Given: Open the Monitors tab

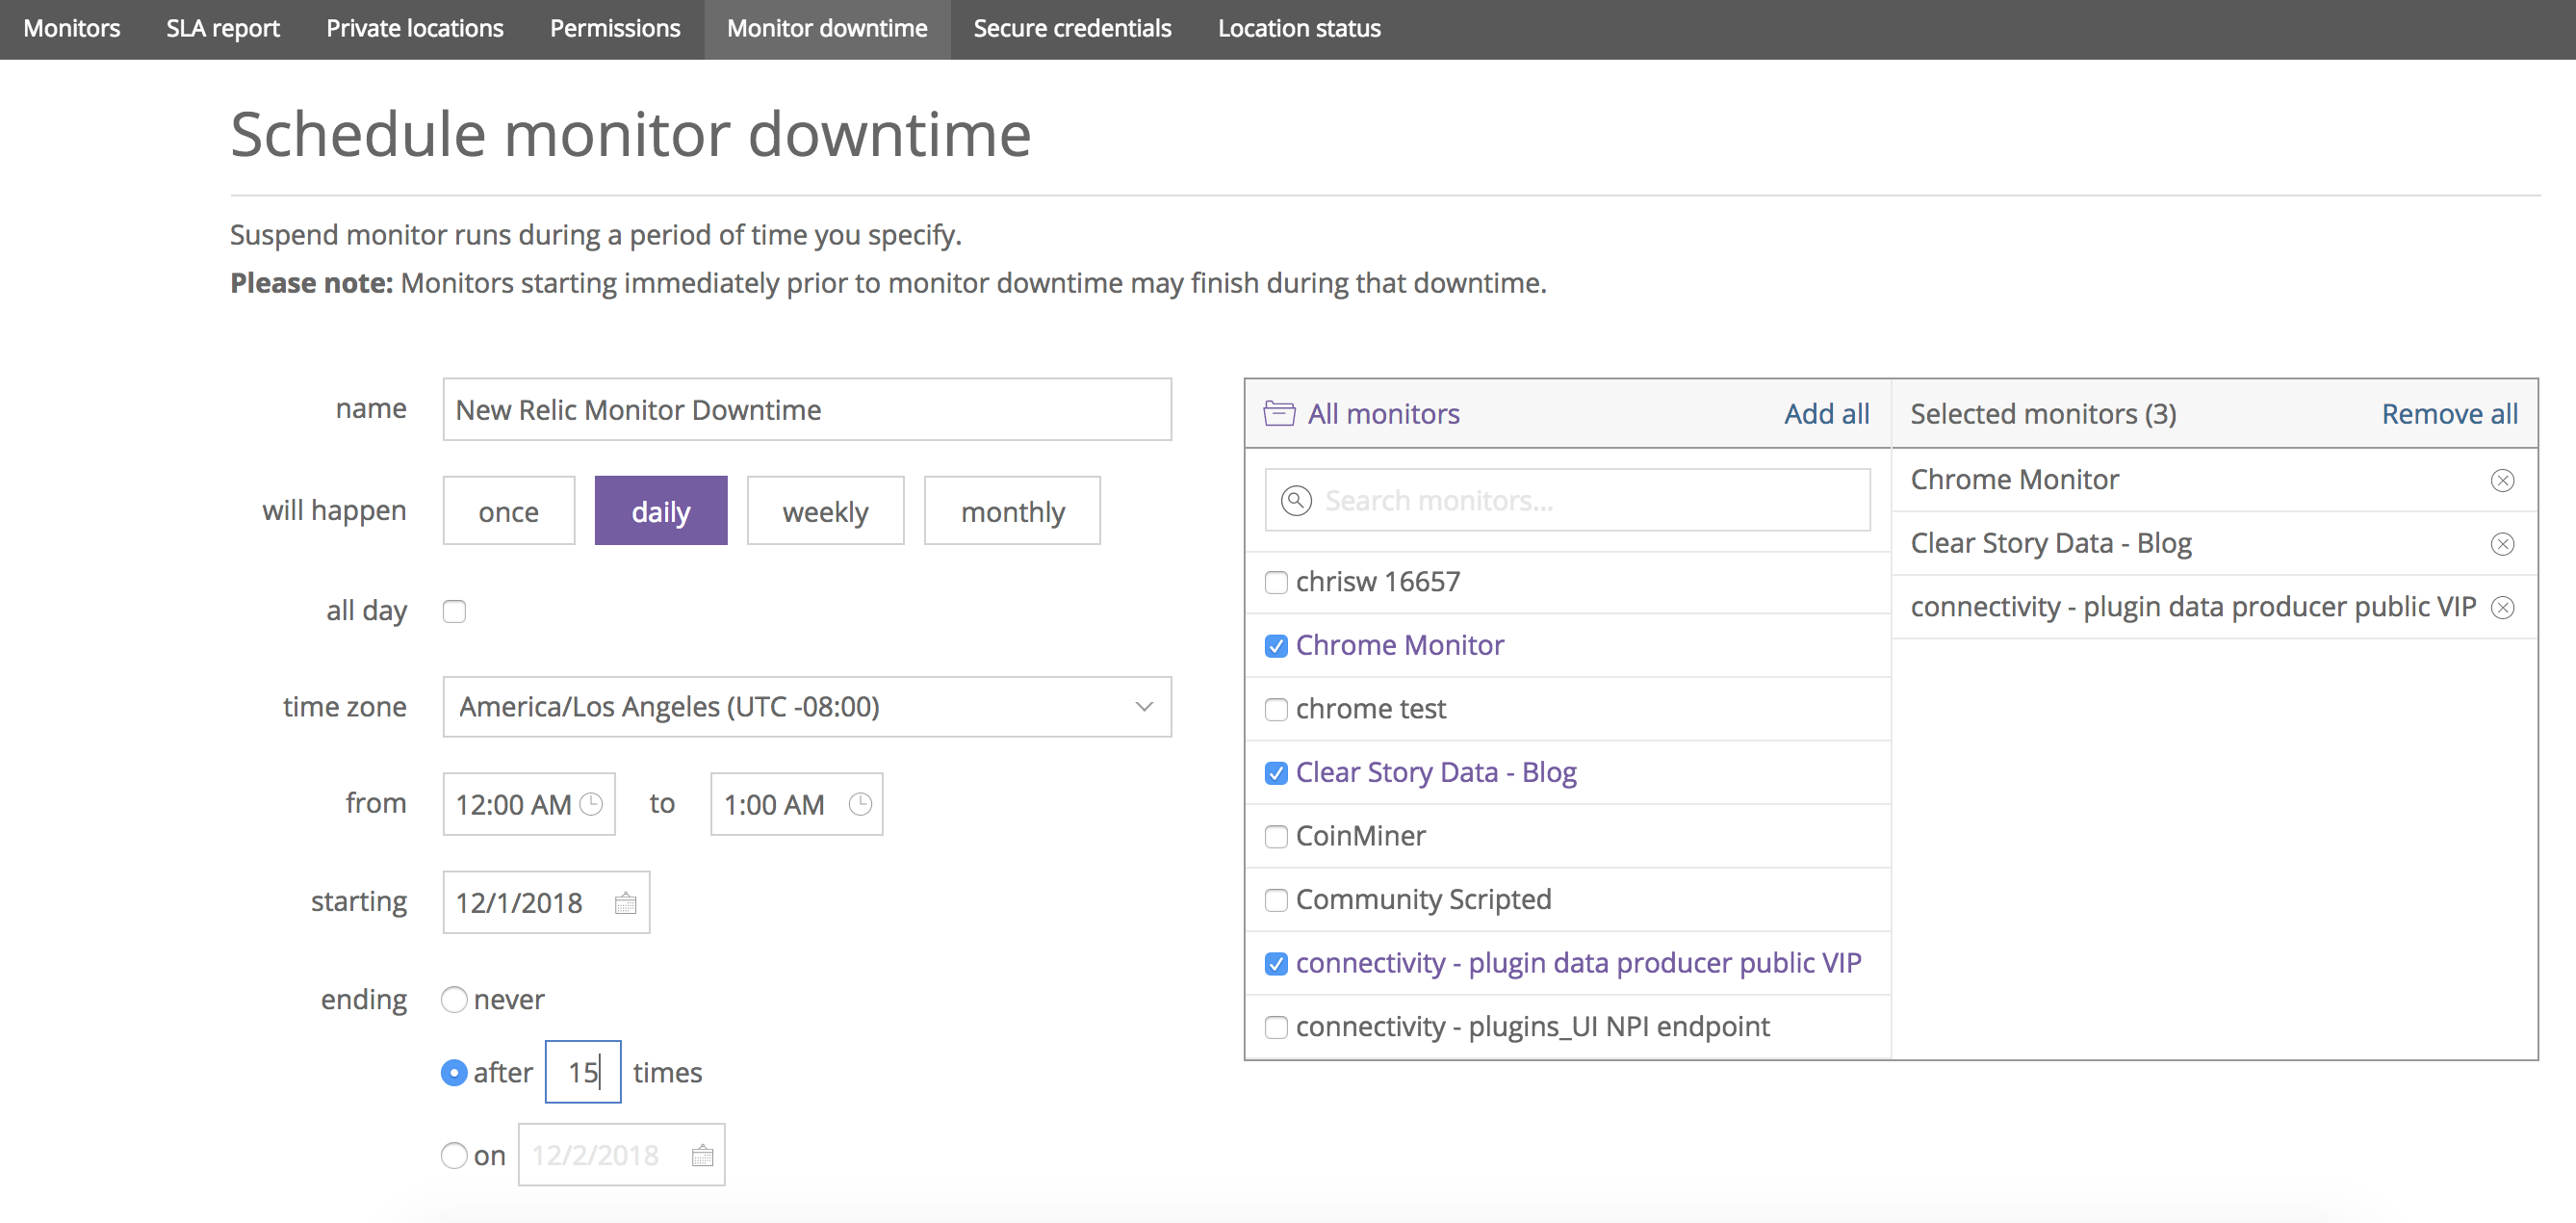Looking at the screenshot, I should 71,28.
